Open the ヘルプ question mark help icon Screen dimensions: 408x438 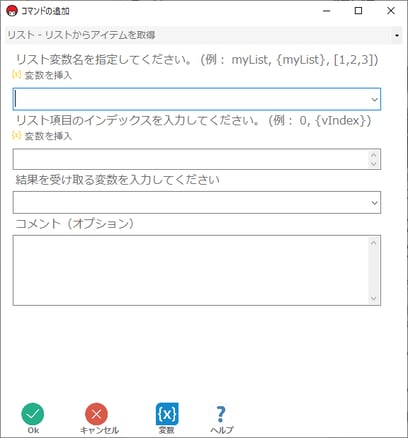(x=220, y=414)
